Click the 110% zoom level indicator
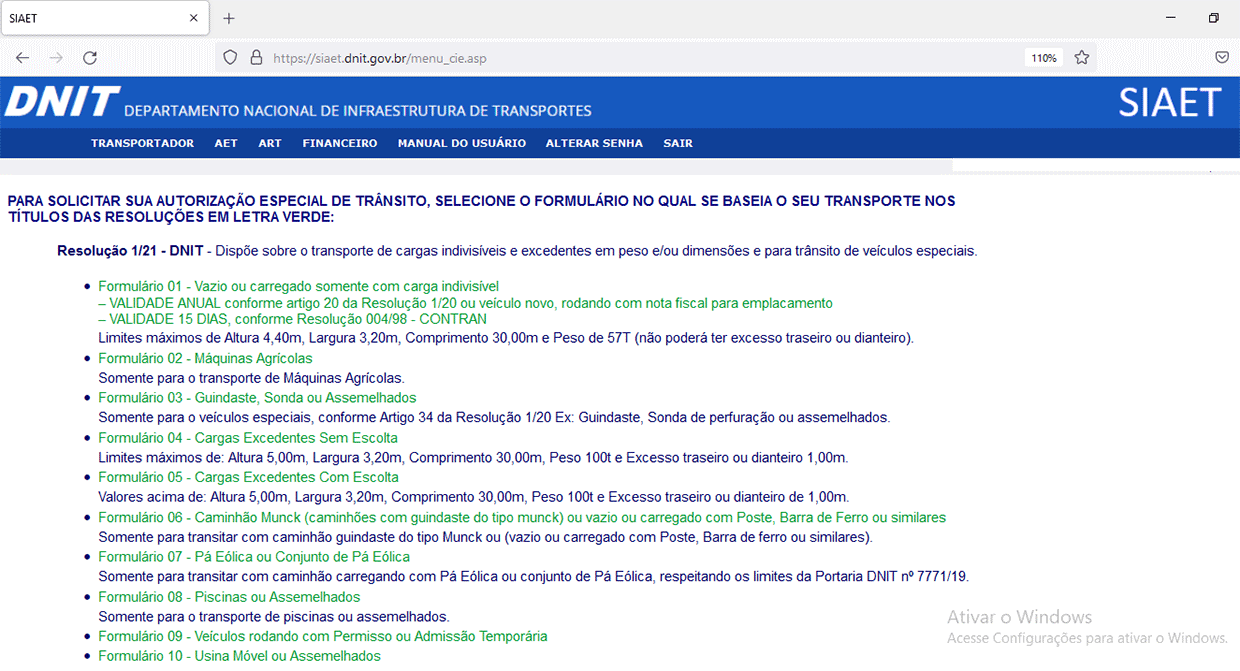The height and width of the screenshot is (671, 1240). point(1044,58)
